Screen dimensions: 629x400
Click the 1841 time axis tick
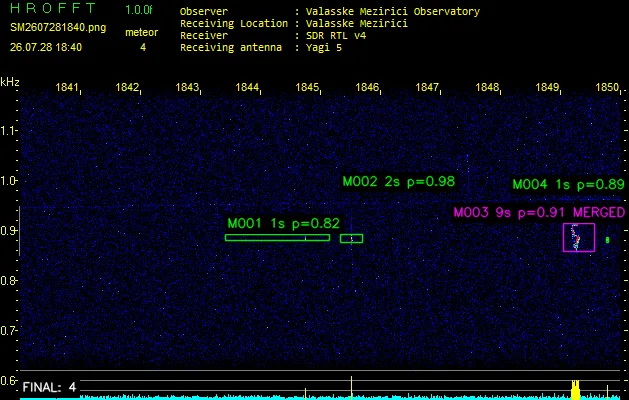pos(67,87)
